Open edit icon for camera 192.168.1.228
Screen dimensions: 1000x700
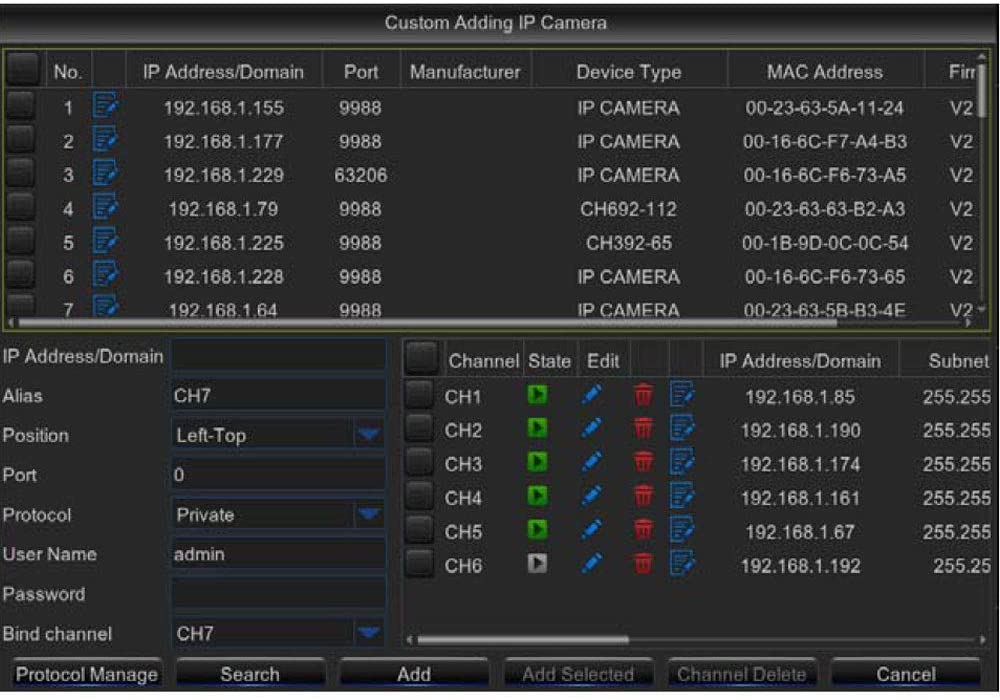[105, 275]
